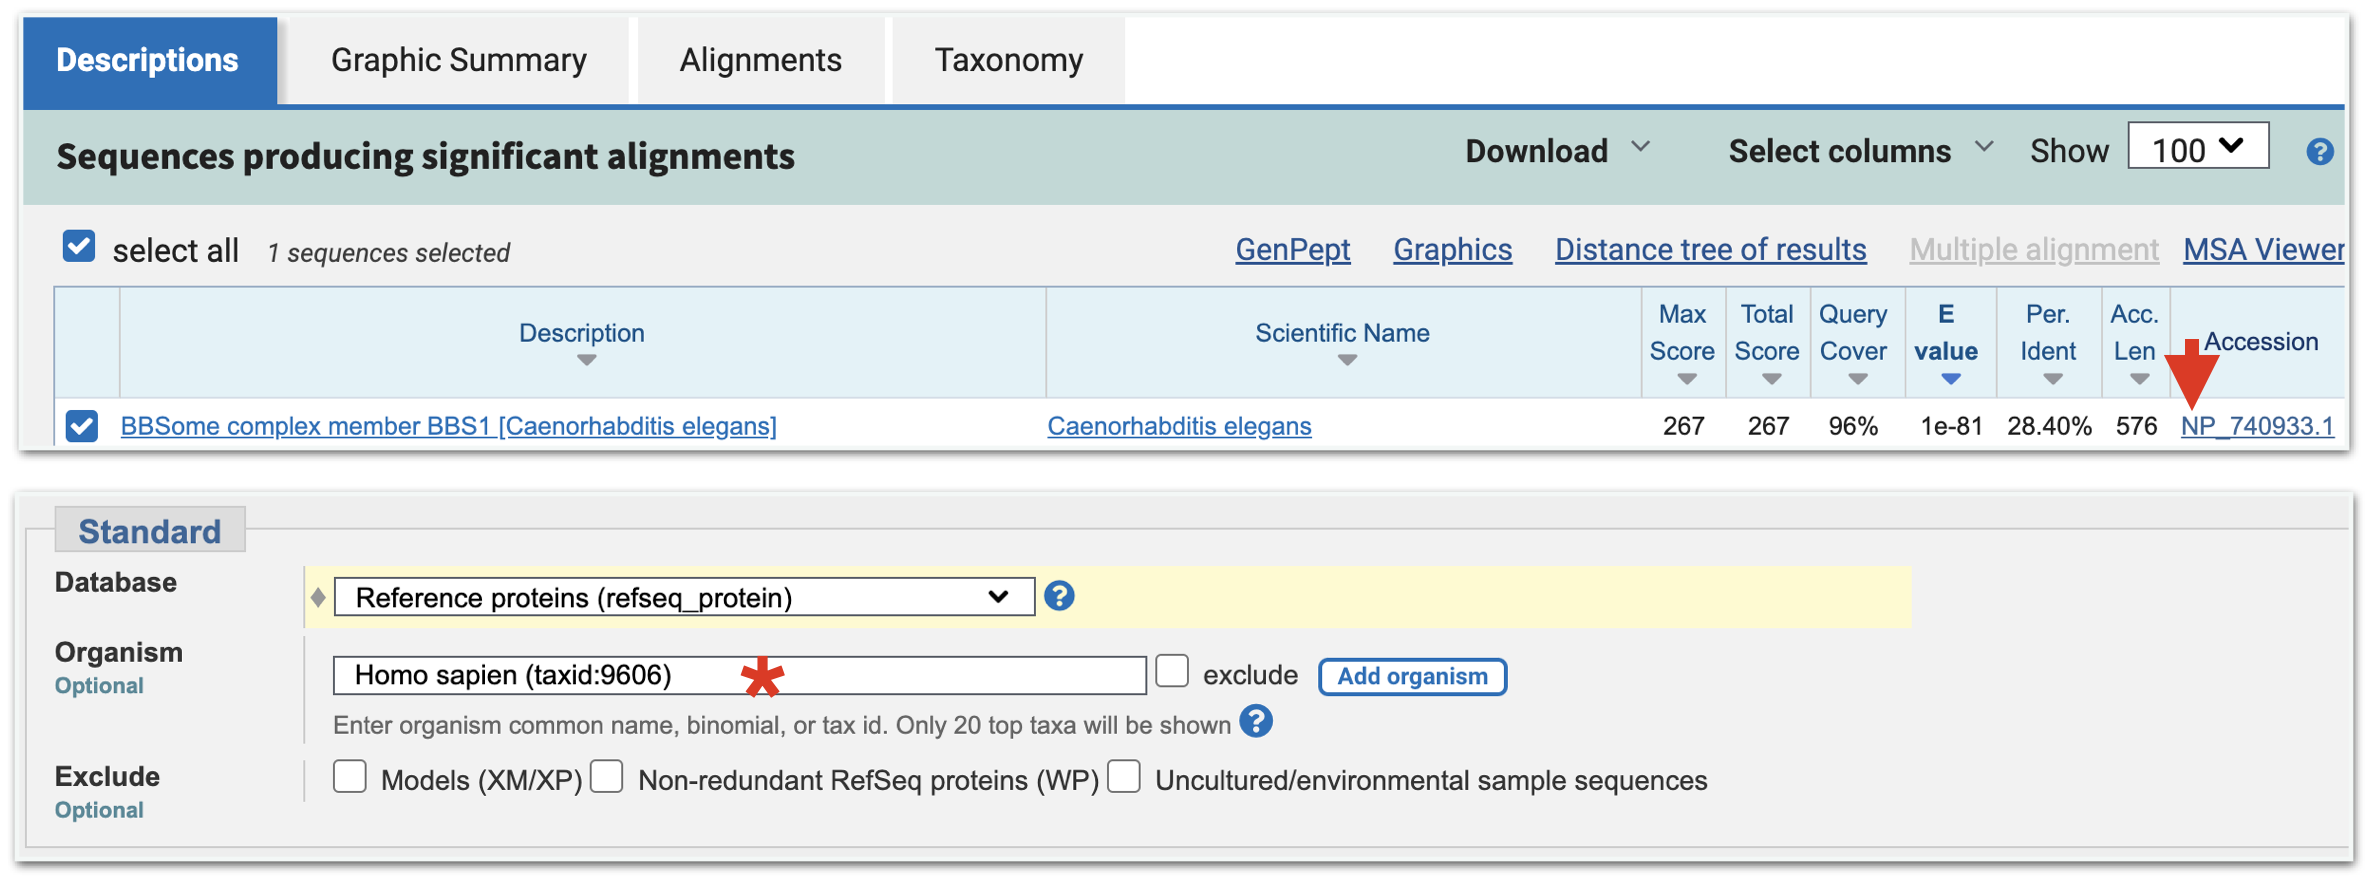Switch to the Graphic Summary tab
This screenshot has height=888, width=2374.
pyautogui.click(x=458, y=60)
